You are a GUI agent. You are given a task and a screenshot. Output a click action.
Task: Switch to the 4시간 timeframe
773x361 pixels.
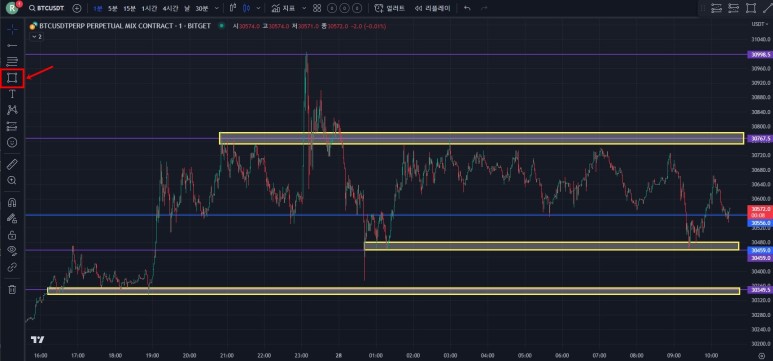170,8
